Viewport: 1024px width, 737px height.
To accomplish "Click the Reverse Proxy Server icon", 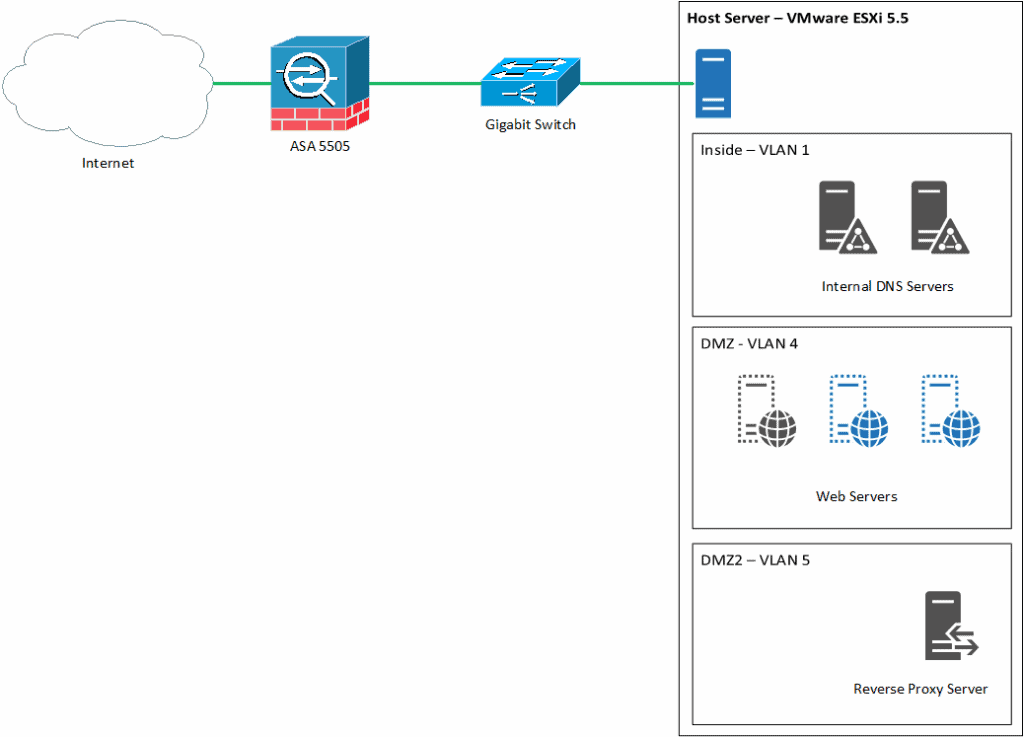I will tap(952, 626).
